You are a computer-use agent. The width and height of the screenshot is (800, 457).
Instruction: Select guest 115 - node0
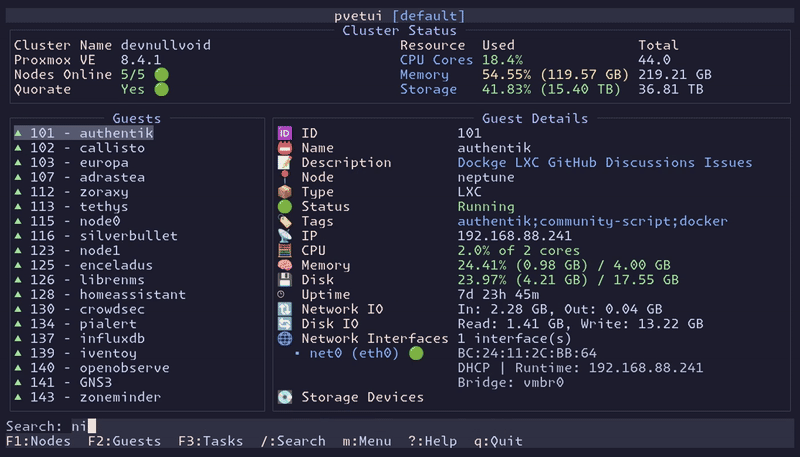click(x=67, y=221)
